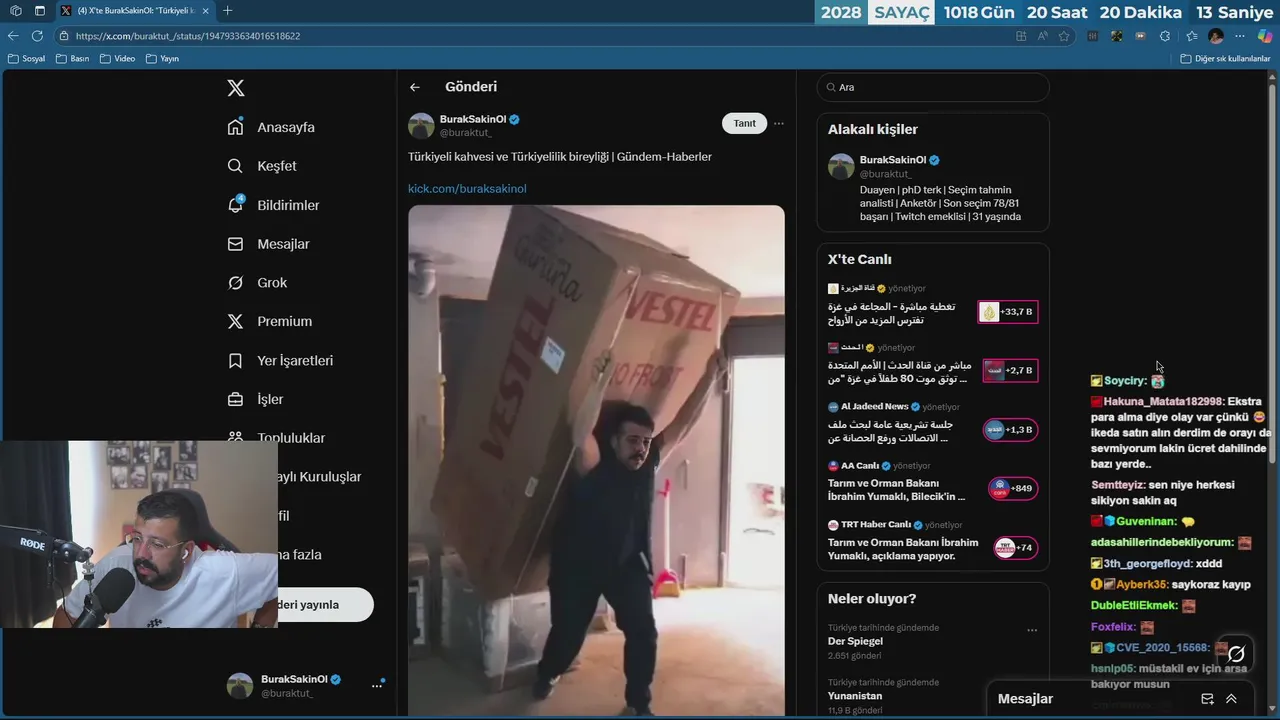This screenshot has width=1280, height=720.
Task: Open the +849 live broadcast badge
Action: coord(1013,488)
